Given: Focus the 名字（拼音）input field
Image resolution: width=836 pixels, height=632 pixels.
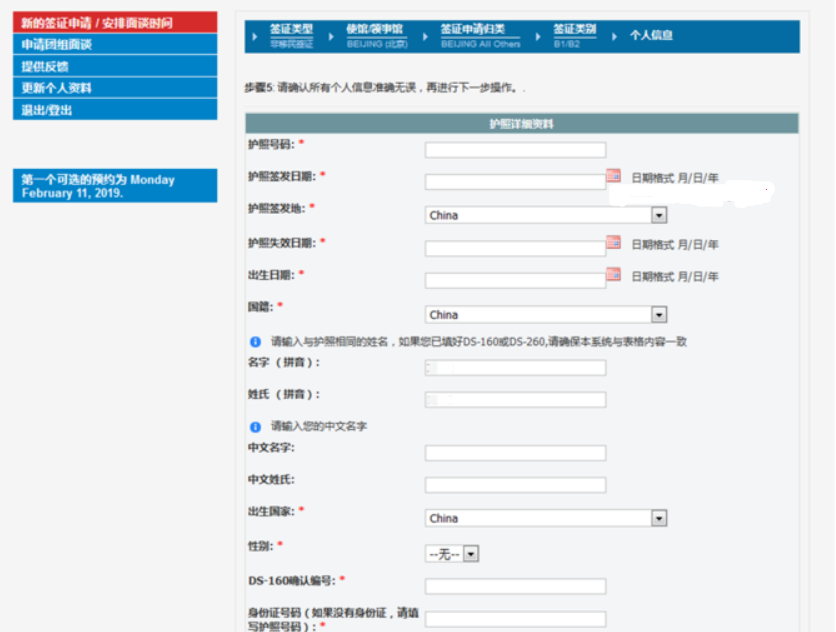Looking at the screenshot, I should pos(516,367).
